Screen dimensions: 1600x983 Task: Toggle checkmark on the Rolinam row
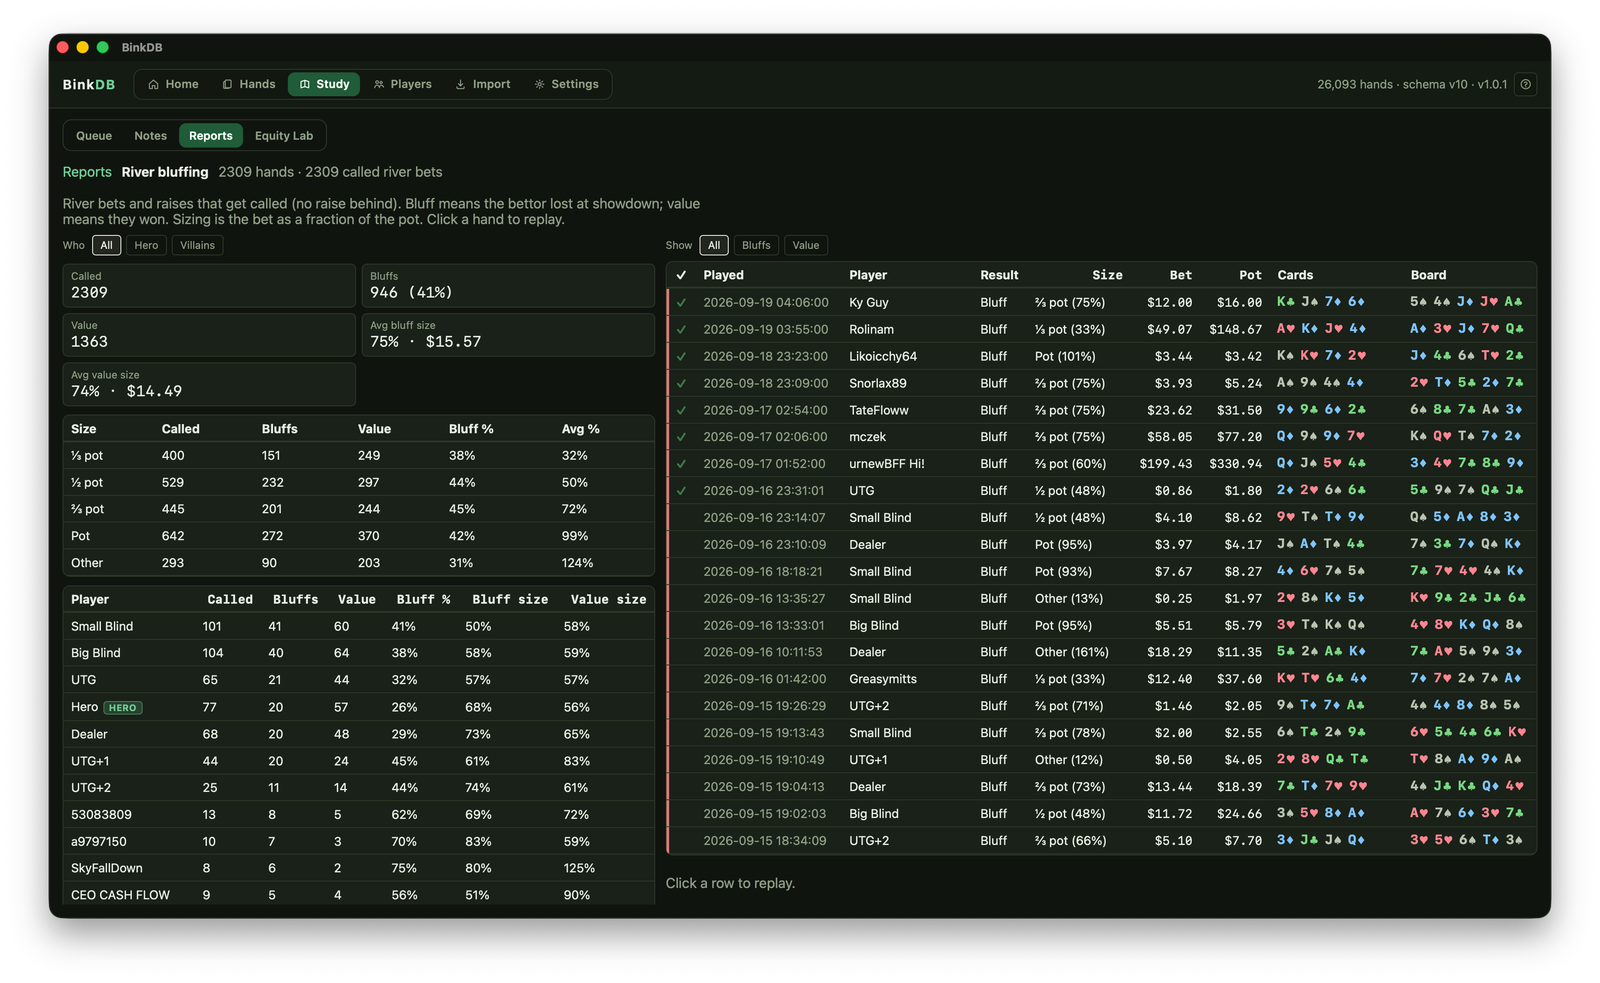pos(681,329)
